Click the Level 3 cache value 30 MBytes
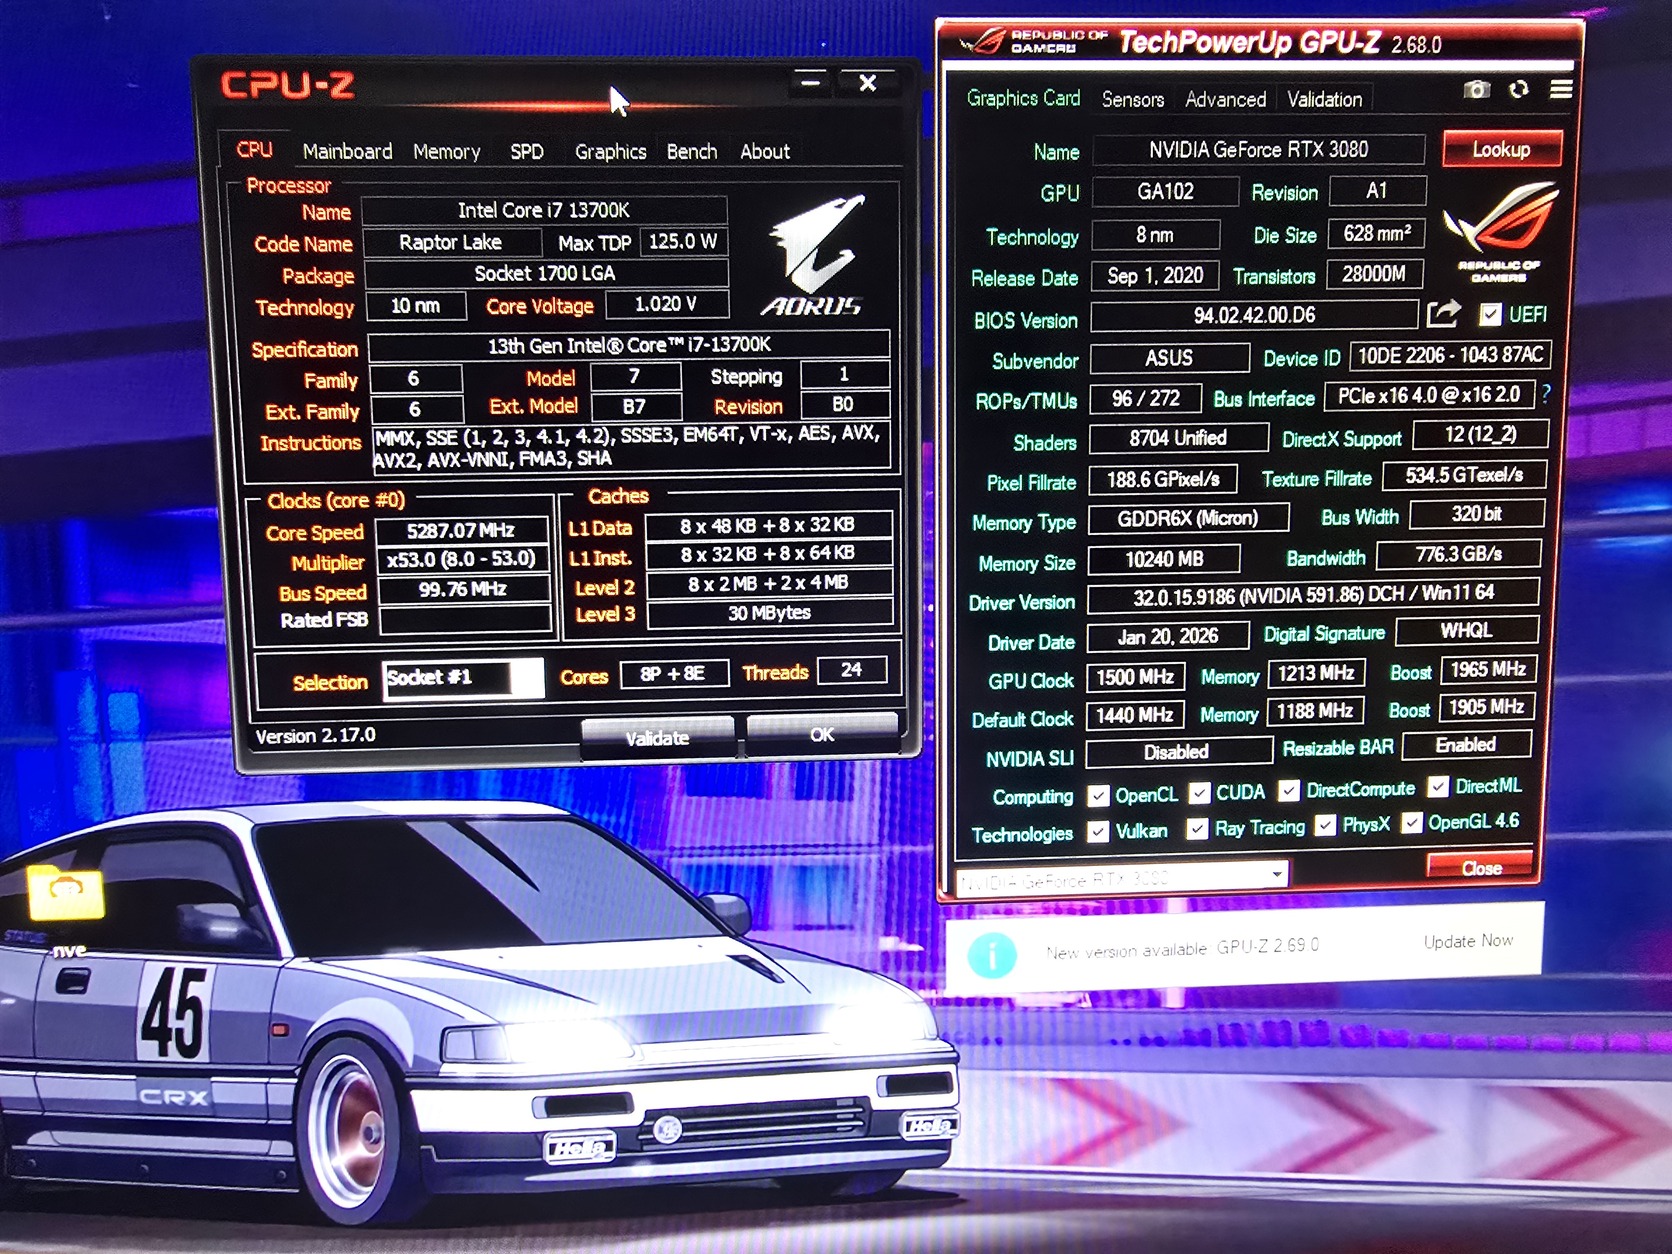 pyautogui.click(x=769, y=613)
